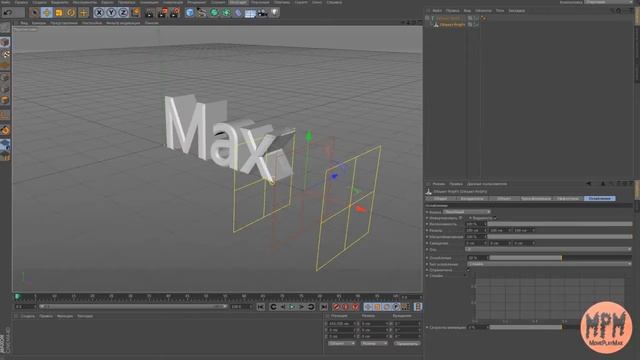Activate the Scale tool in top toolbar
The image size is (640, 360).
(x=59, y=13)
